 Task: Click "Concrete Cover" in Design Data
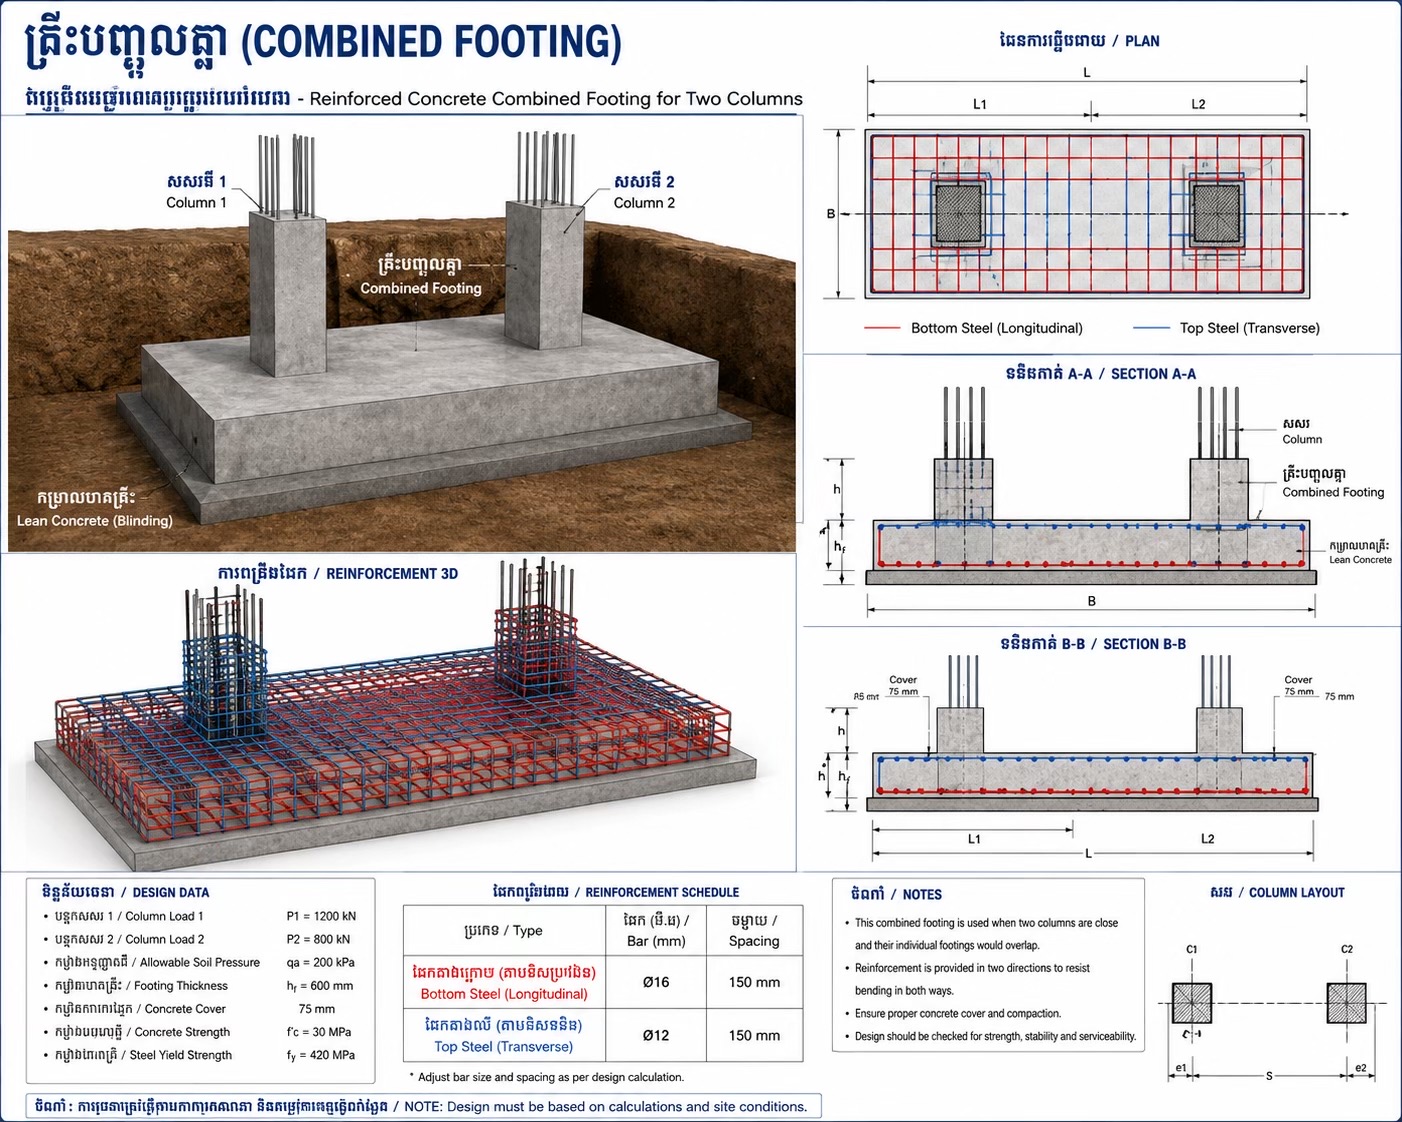pos(185,1009)
